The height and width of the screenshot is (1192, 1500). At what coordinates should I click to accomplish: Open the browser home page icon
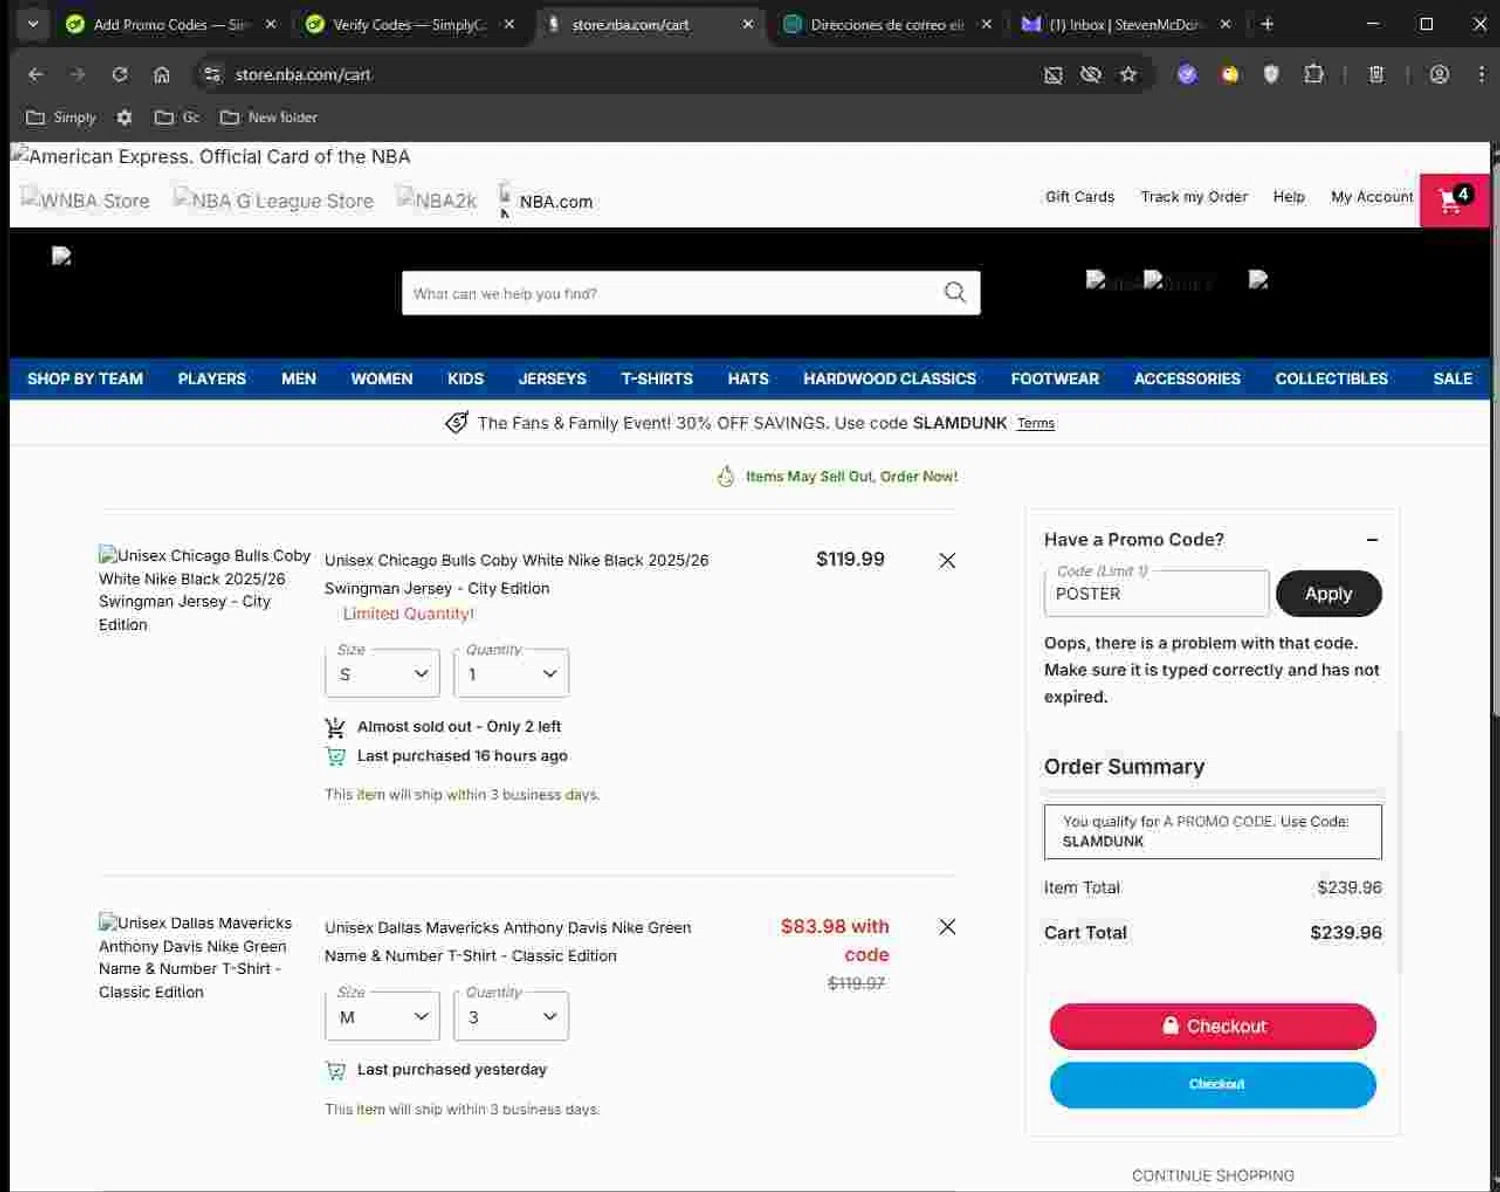coord(161,74)
